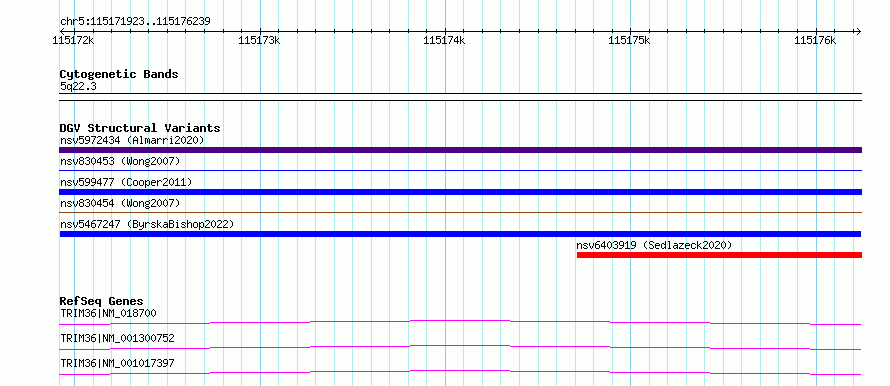
Task: Select the nsv830453 (Wong2007) thin blue line
Action: tap(460, 170)
